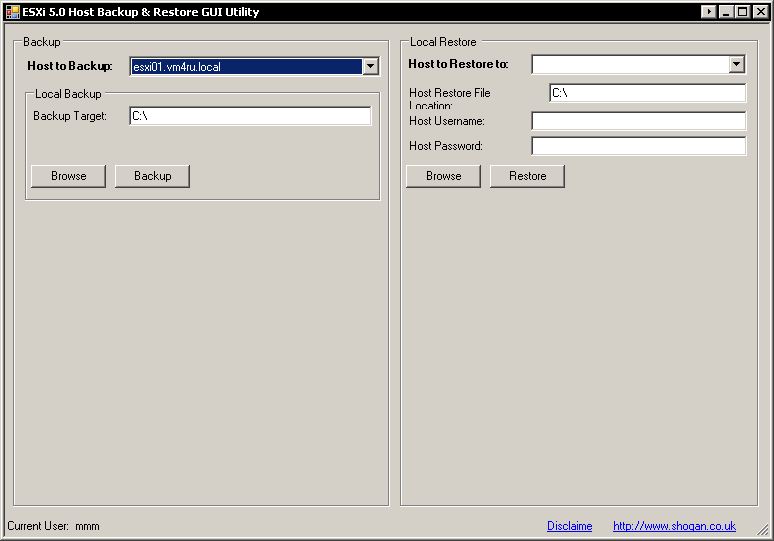The height and width of the screenshot is (541, 774).
Task: Close the ESXi Backup utility window
Action: click(x=761, y=11)
